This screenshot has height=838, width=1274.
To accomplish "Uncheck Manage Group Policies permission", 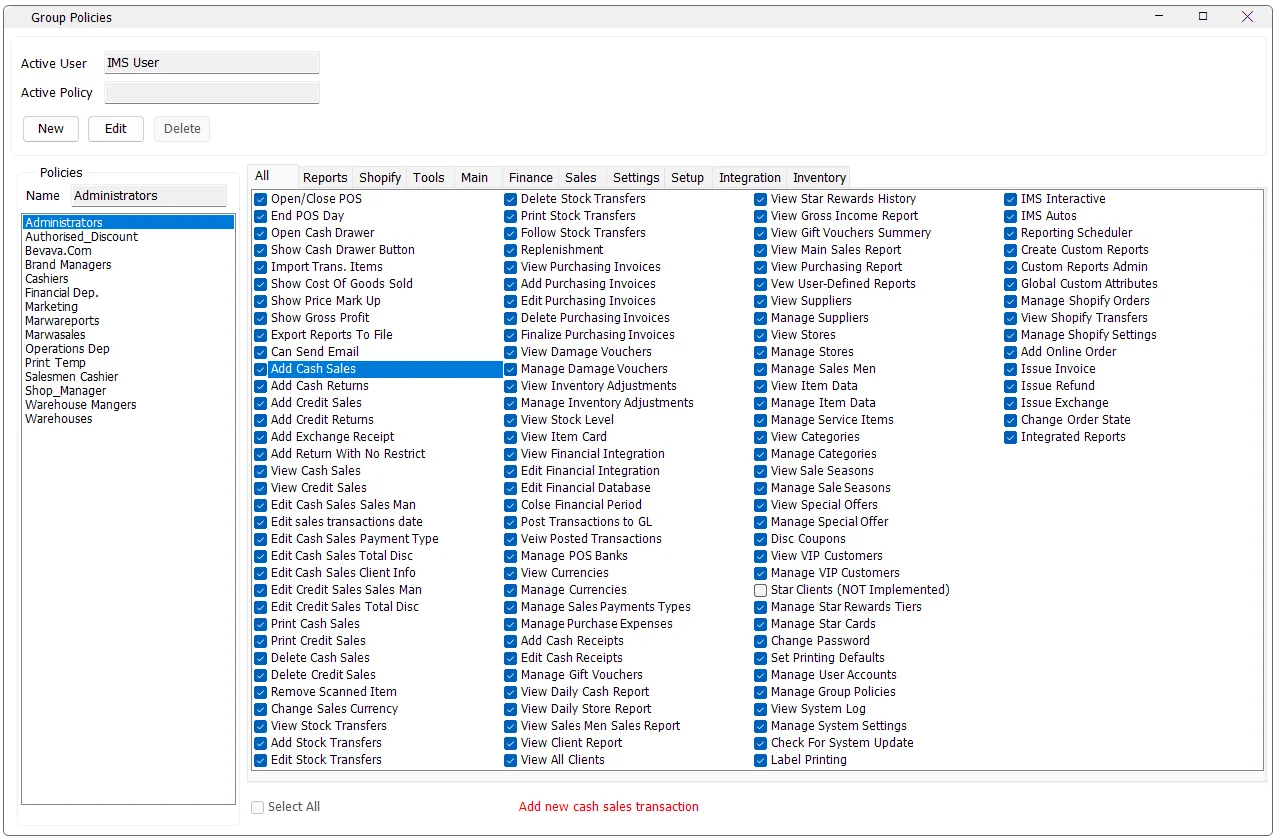I will point(761,692).
